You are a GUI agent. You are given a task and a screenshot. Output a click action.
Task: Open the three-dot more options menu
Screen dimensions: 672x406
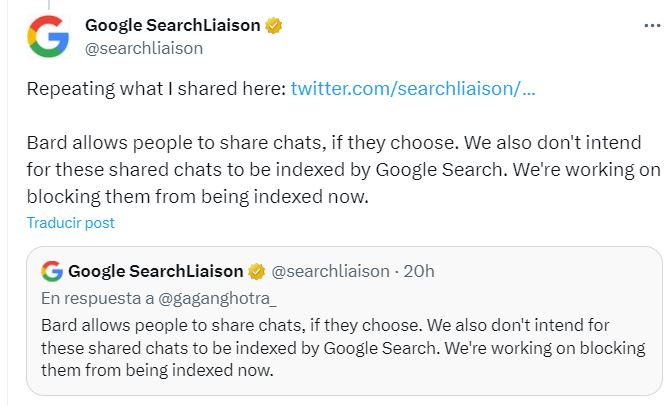point(652,26)
